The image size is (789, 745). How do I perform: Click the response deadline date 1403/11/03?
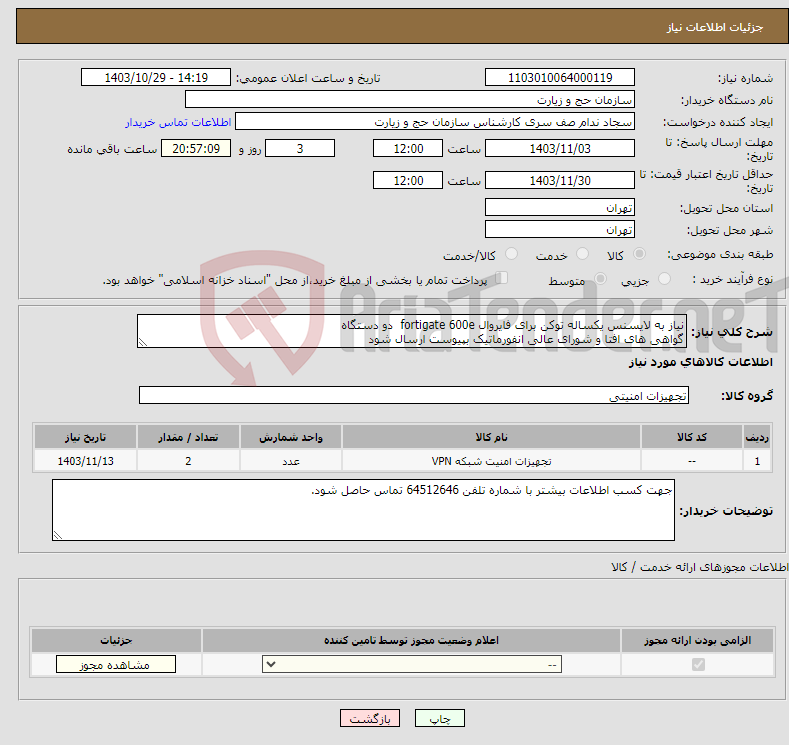click(x=560, y=148)
